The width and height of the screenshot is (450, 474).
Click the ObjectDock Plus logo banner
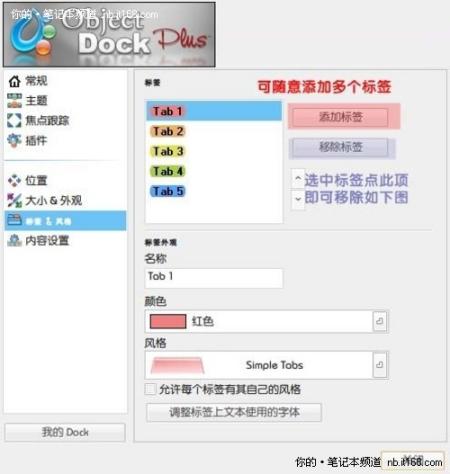[x=109, y=35]
